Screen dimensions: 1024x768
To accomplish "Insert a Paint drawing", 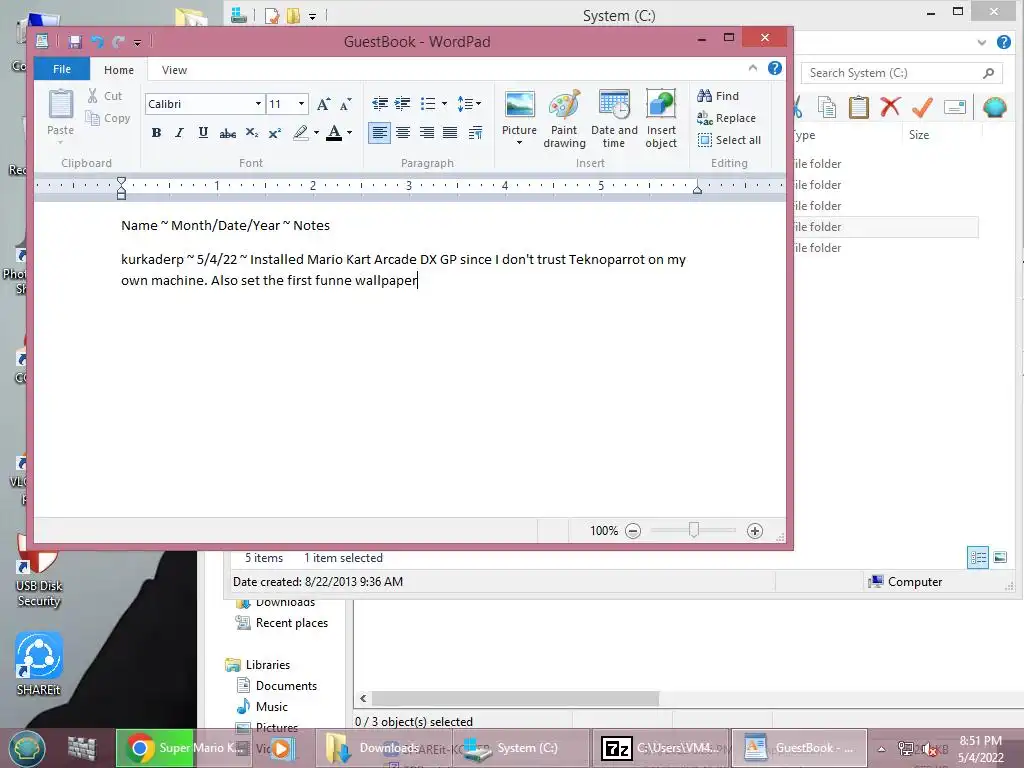I will coord(564,118).
